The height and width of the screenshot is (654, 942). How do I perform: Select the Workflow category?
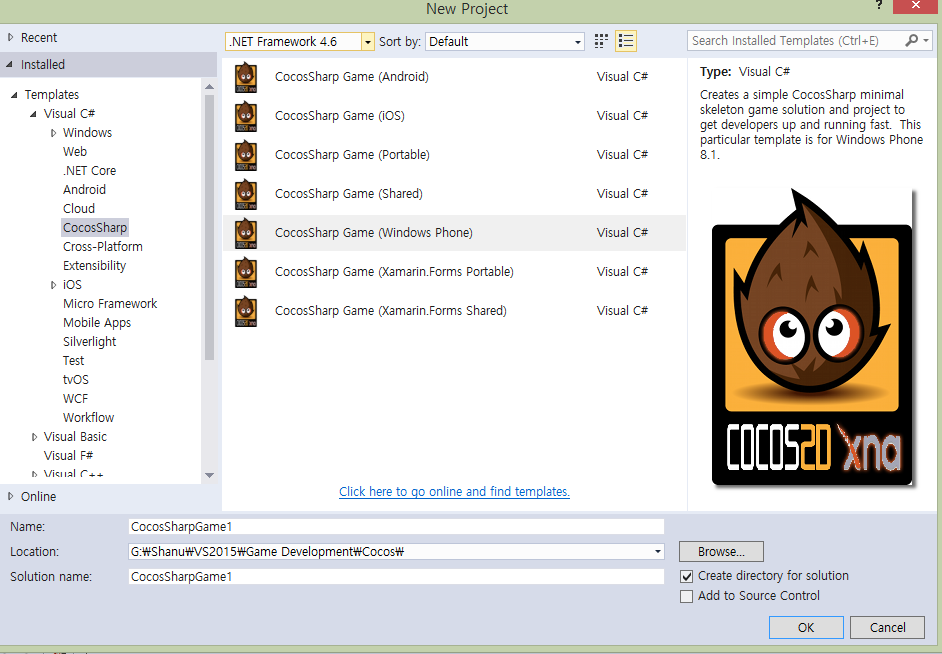tap(88, 418)
